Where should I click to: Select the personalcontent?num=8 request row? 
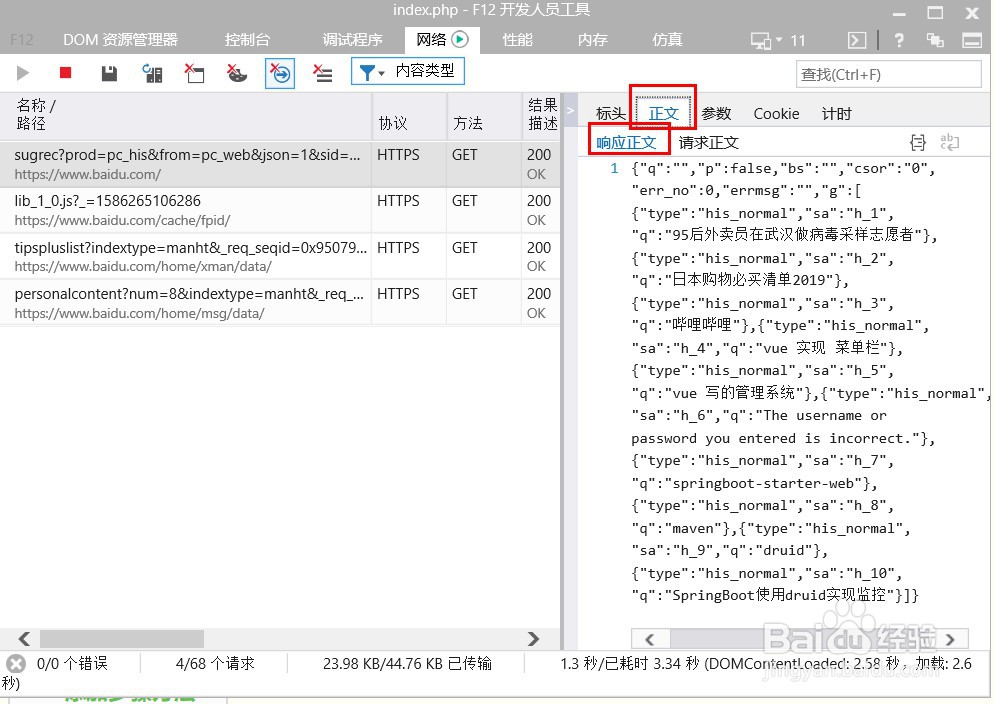280,303
